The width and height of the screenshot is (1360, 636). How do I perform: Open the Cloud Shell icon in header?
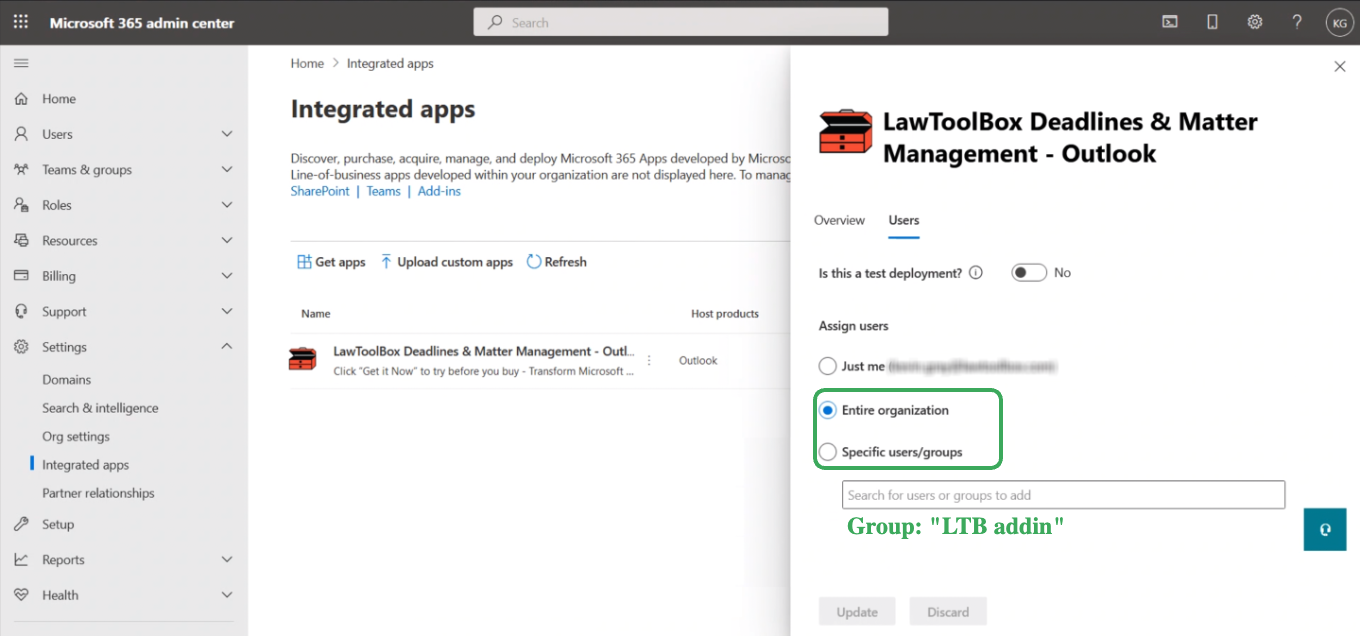tap(1169, 22)
